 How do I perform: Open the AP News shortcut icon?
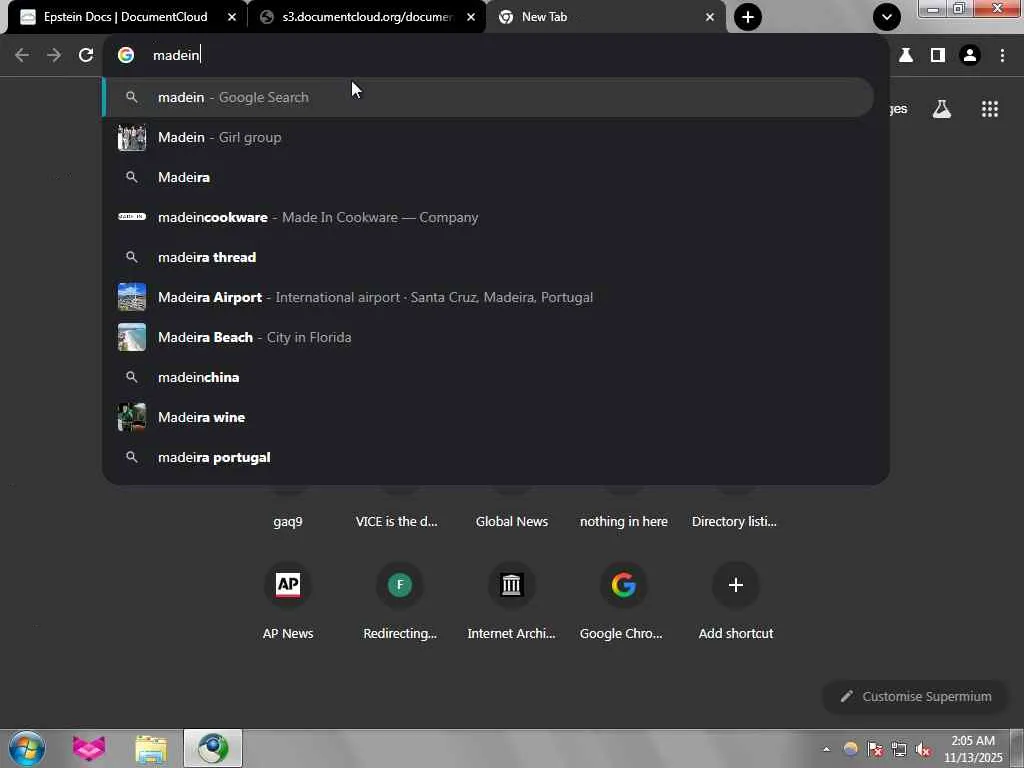288,584
